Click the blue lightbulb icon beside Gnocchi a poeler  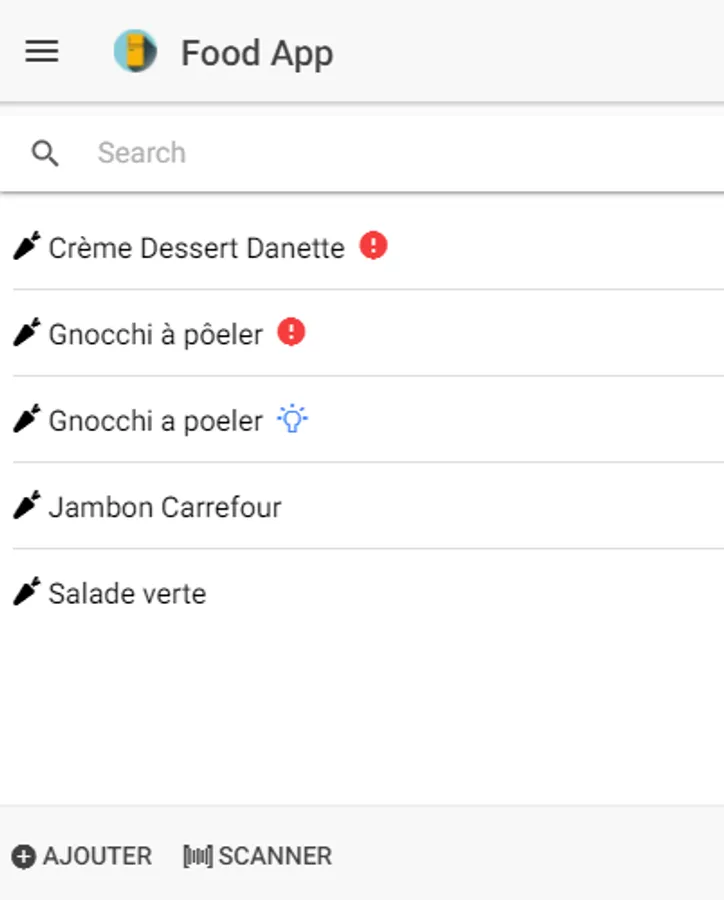[291, 419]
